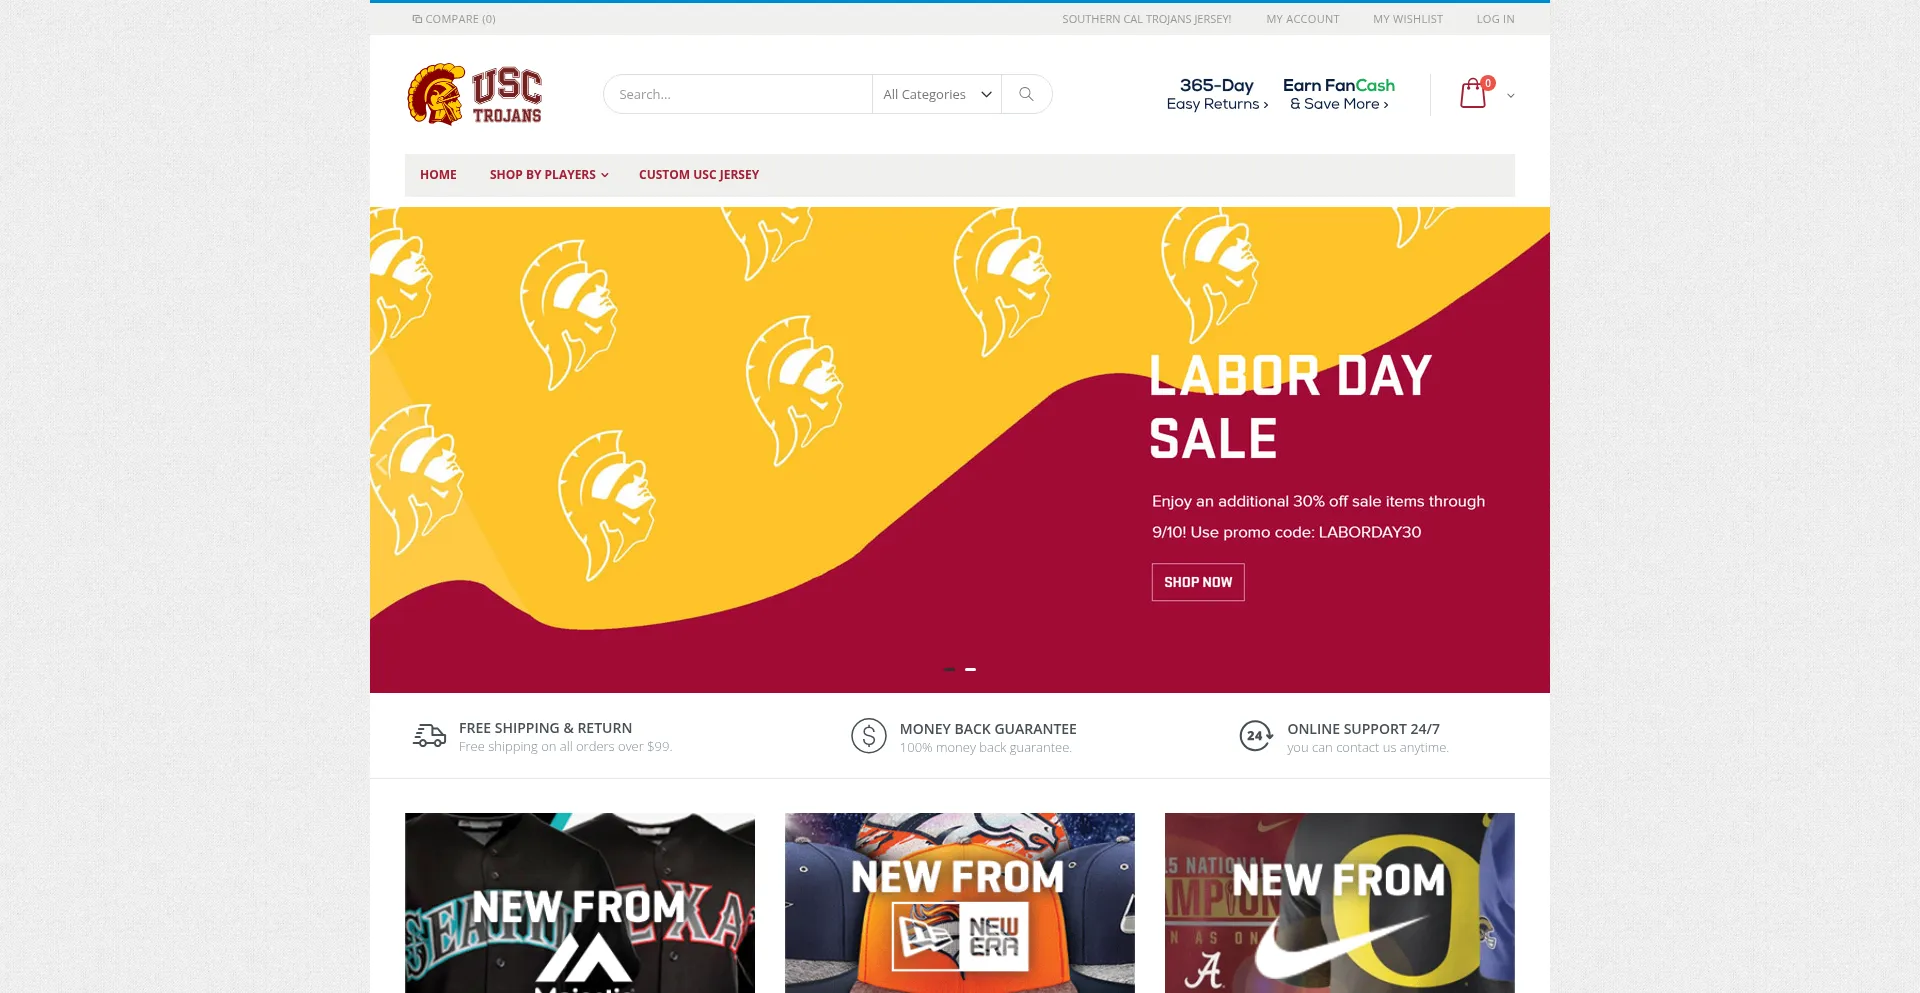This screenshot has width=1920, height=993.
Task: Open the Custom USC Jersey menu
Action: (x=699, y=175)
